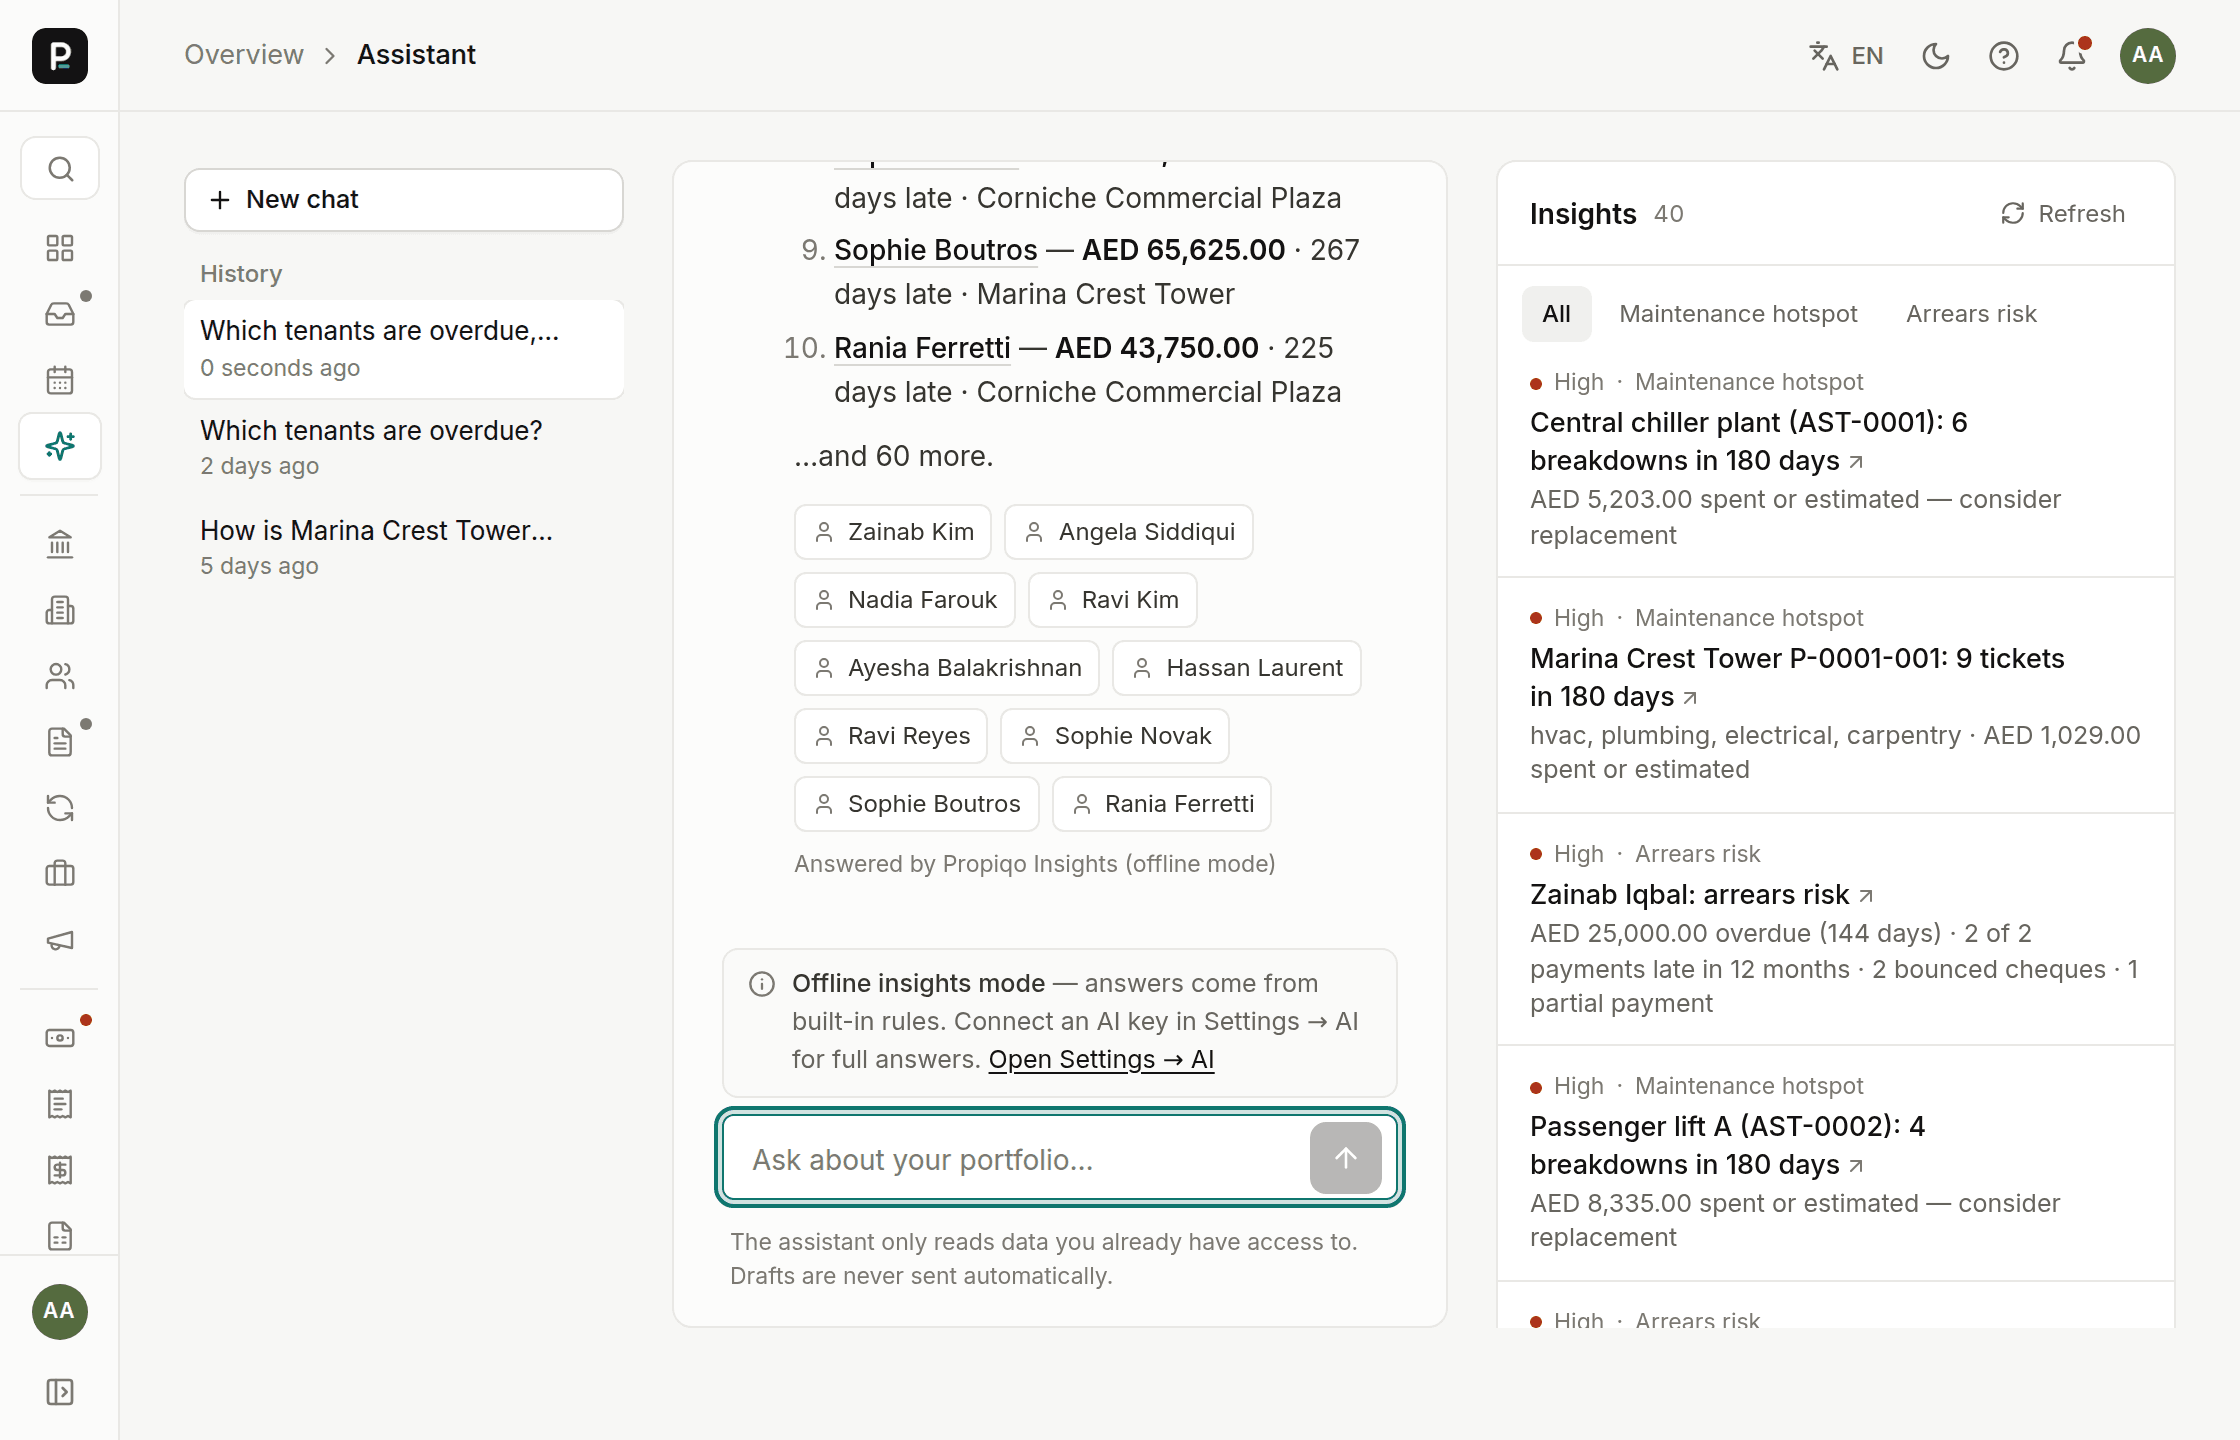Open the document sidebar icon with dot
The image size is (2240, 1440).
[x=60, y=742]
